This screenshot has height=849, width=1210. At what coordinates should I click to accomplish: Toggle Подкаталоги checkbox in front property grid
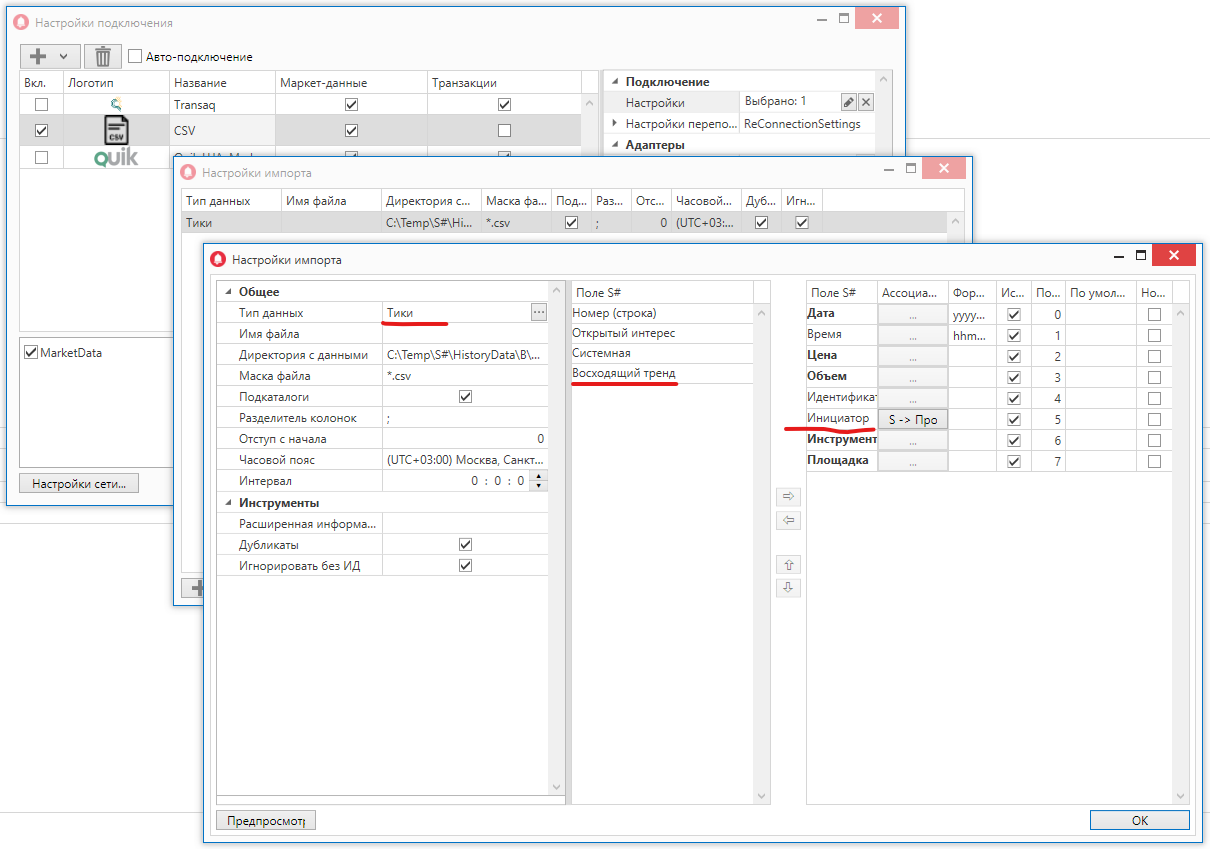tap(465, 397)
